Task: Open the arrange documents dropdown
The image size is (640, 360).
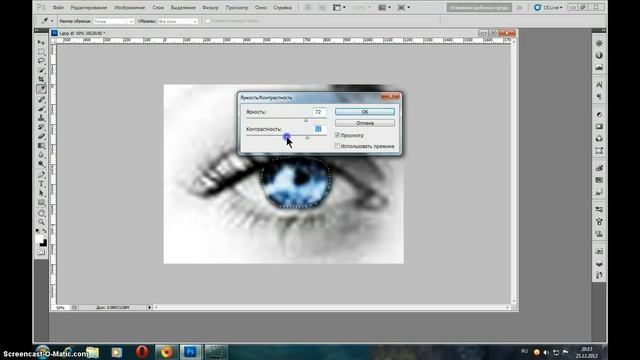Action: click(x=384, y=7)
